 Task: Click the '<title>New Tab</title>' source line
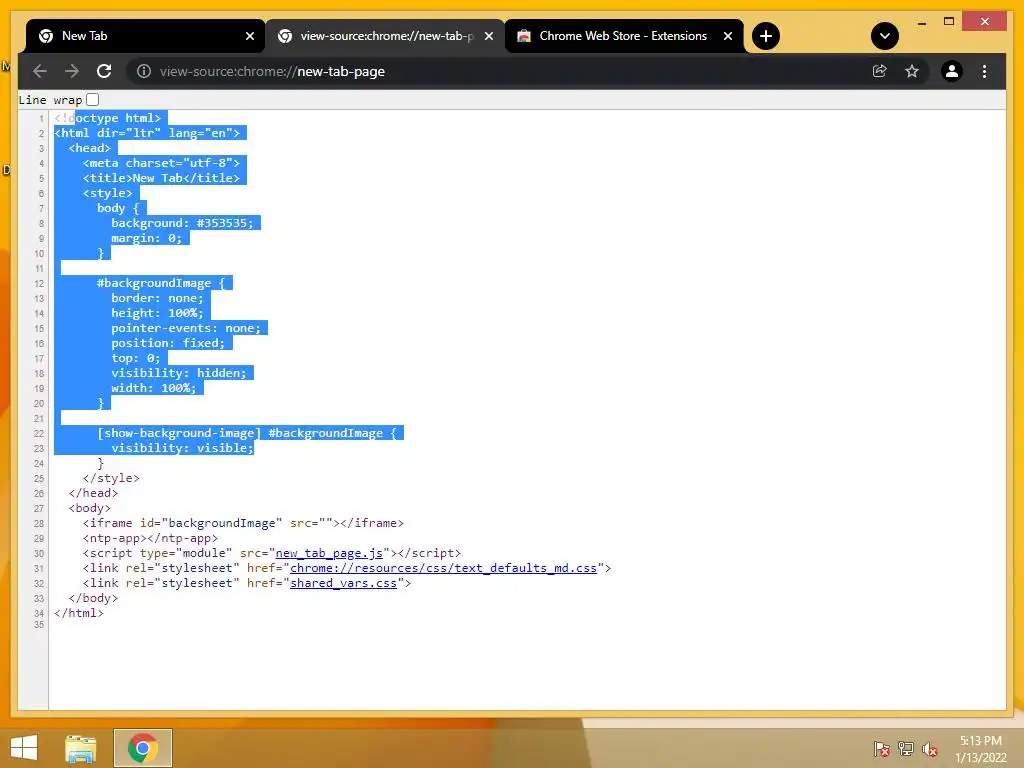click(x=161, y=178)
